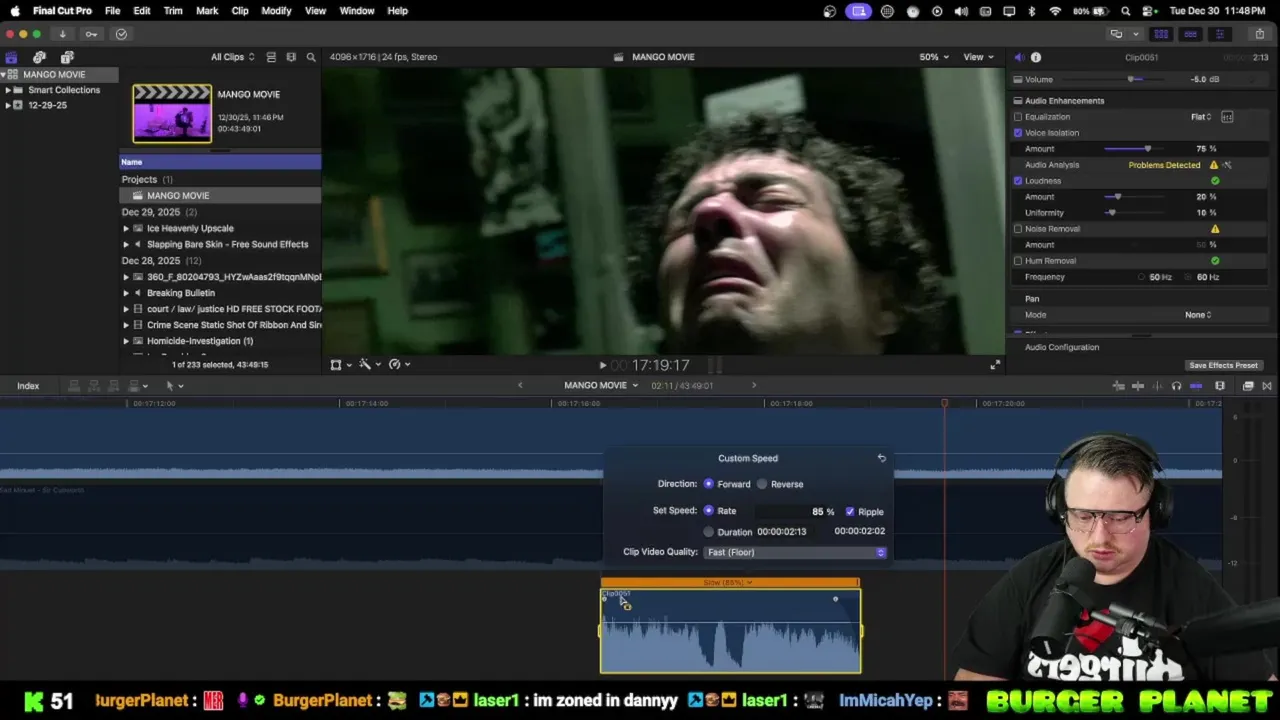This screenshot has width=1280, height=720.
Task: Uncheck Voice Isolation checkbox
Action: coord(1018,133)
